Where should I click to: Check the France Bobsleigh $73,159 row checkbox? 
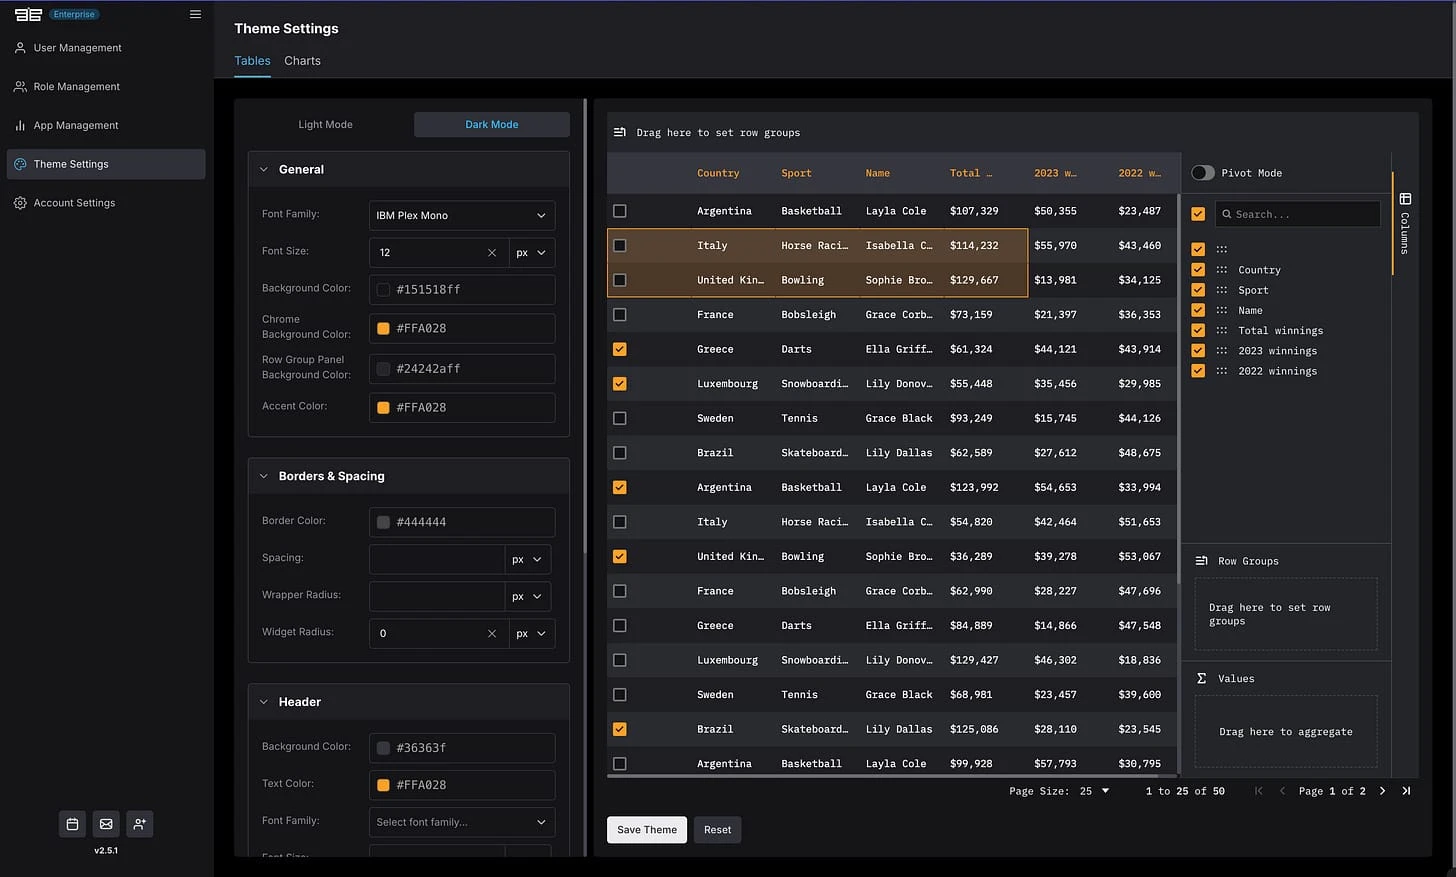(x=620, y=315)
